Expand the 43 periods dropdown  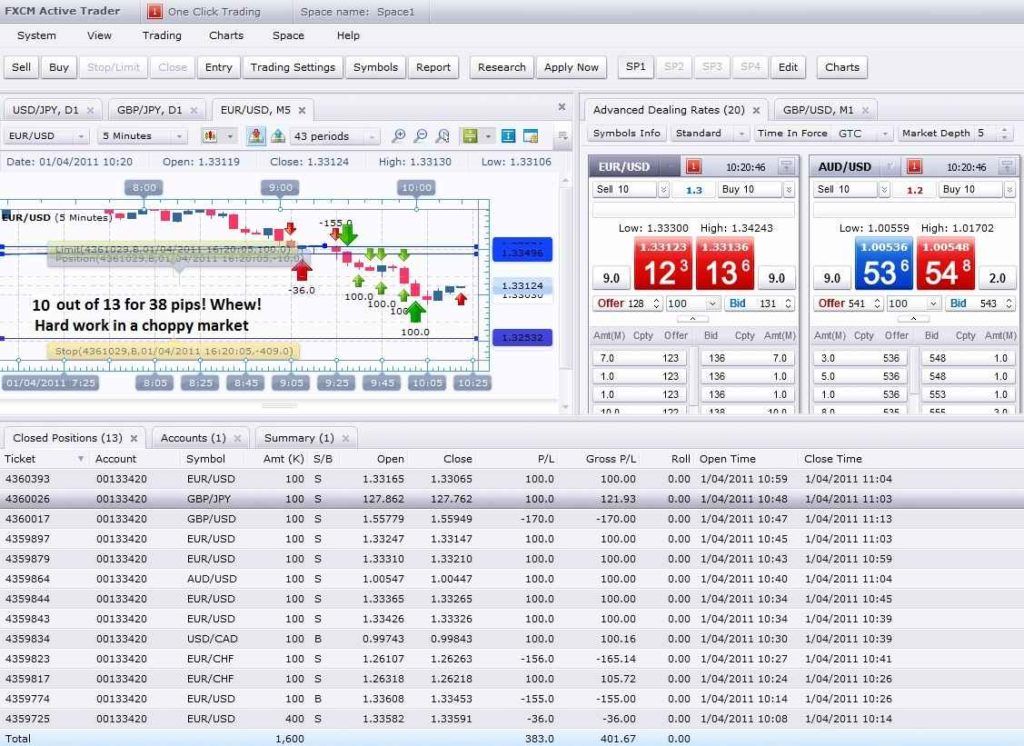(335, 136)
